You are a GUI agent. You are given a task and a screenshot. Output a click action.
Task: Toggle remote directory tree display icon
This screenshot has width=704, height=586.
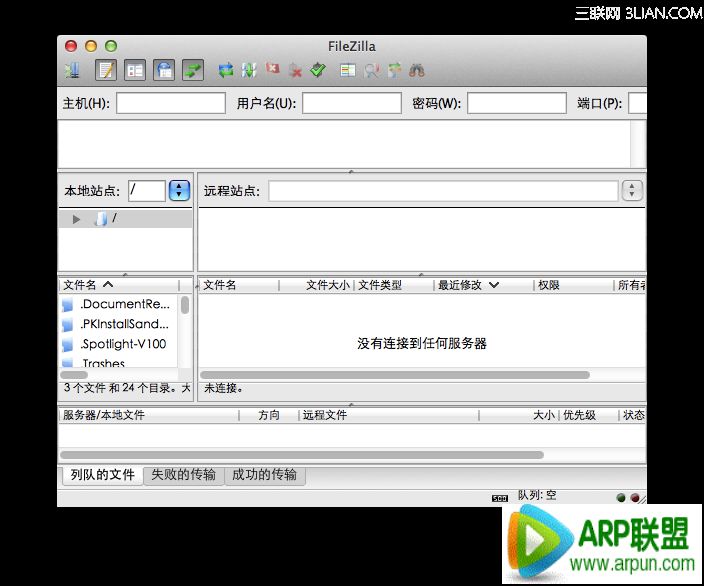164,70
